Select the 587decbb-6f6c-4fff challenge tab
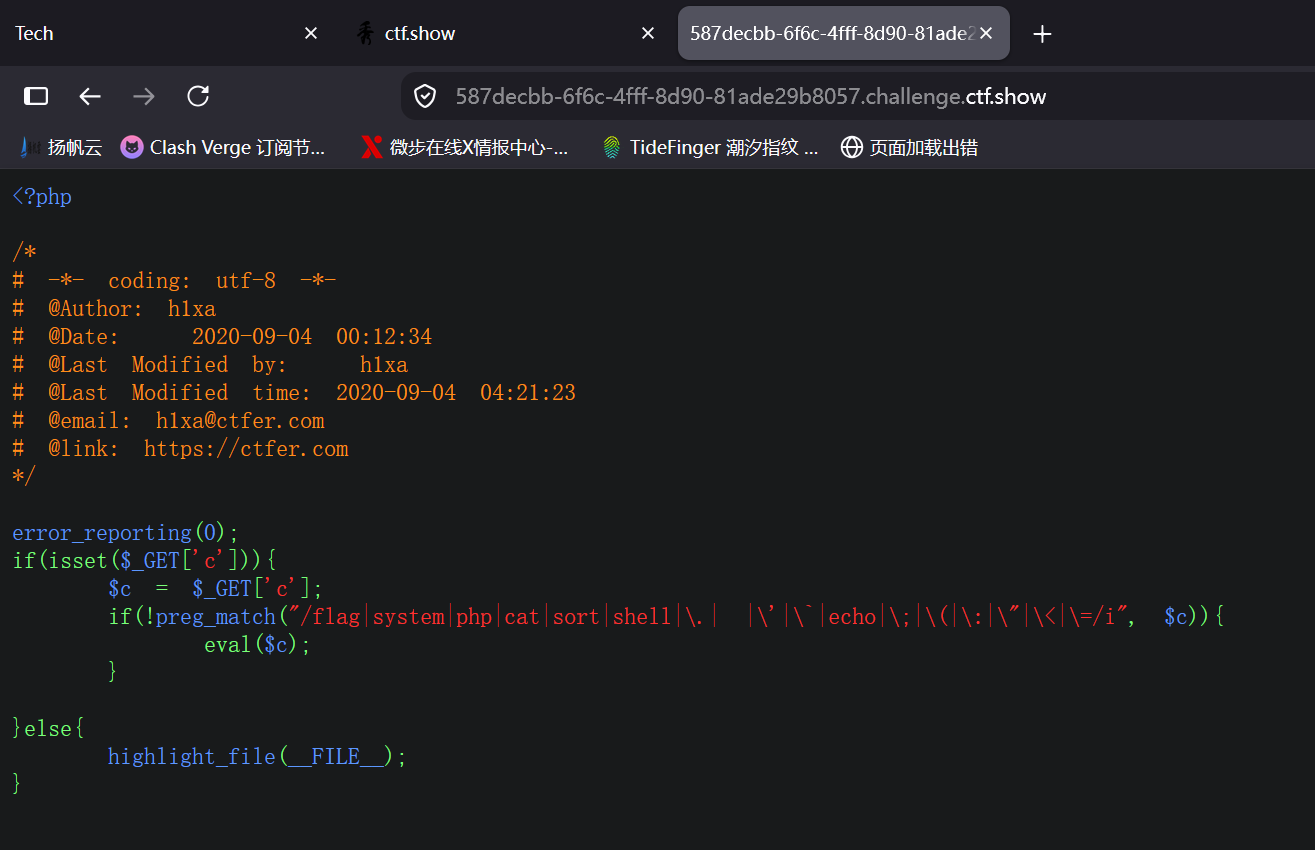Screen dimensions: 1315x850 click(x=844, y=33)
